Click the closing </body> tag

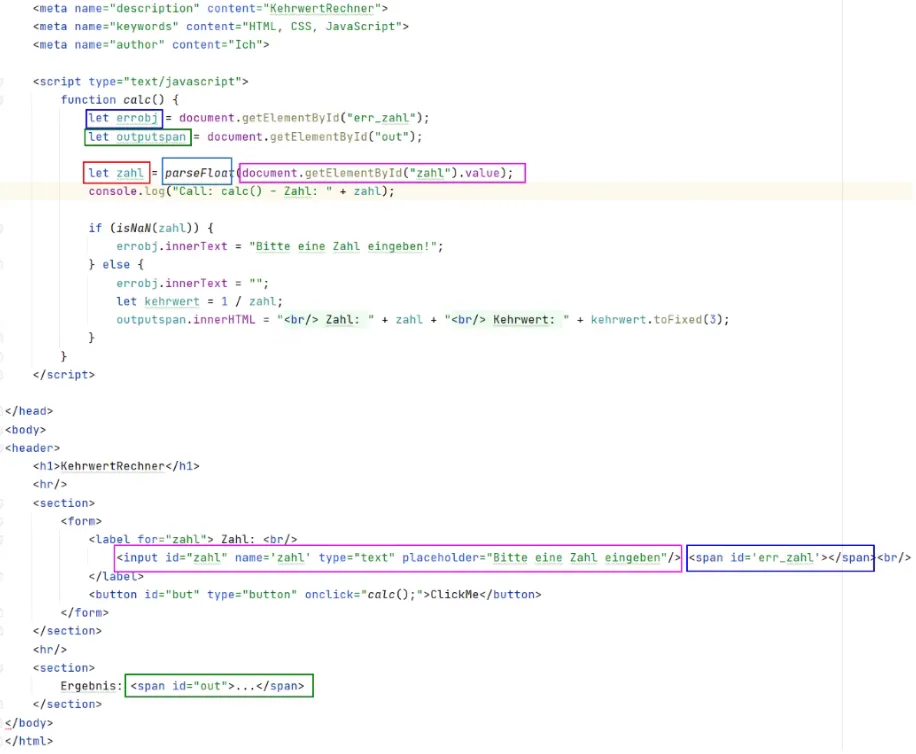click(29, 723)
